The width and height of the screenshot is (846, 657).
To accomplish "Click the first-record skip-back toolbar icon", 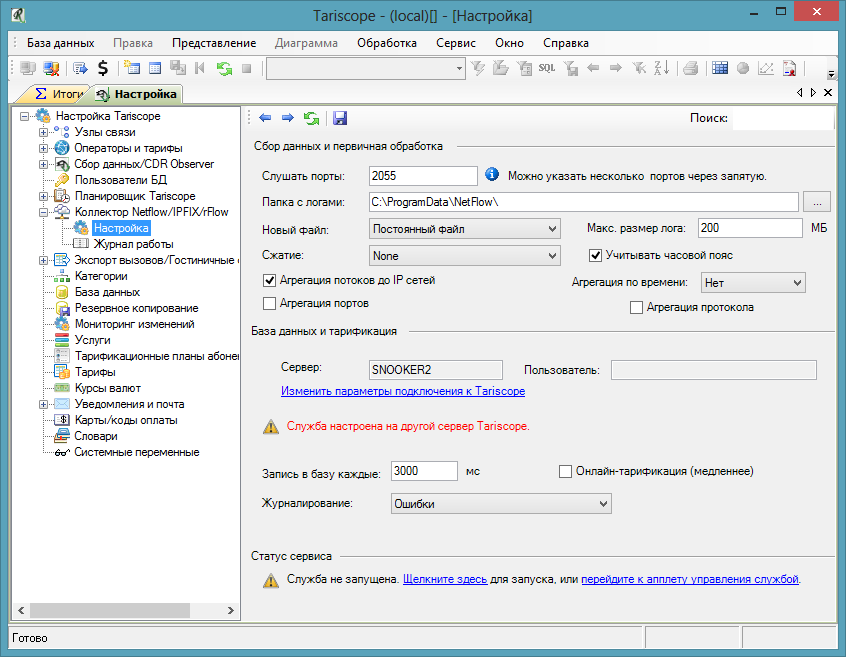I will tap(200, 68).
